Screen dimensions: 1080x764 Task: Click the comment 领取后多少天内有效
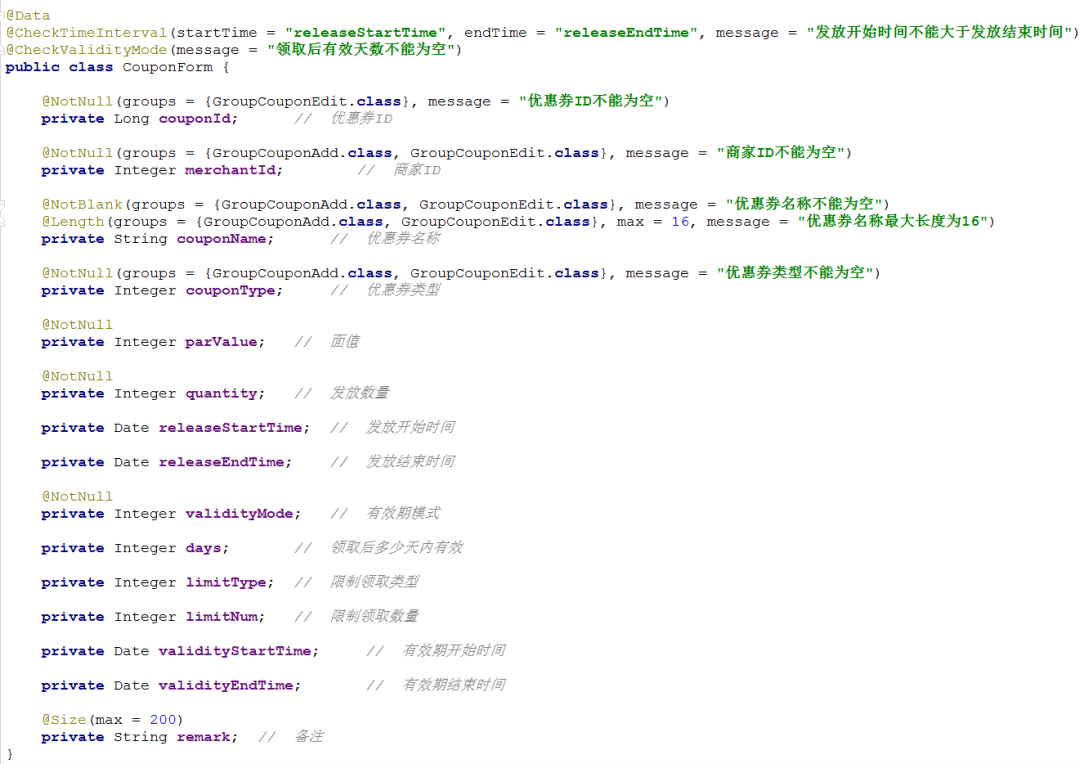pos(397,548)
